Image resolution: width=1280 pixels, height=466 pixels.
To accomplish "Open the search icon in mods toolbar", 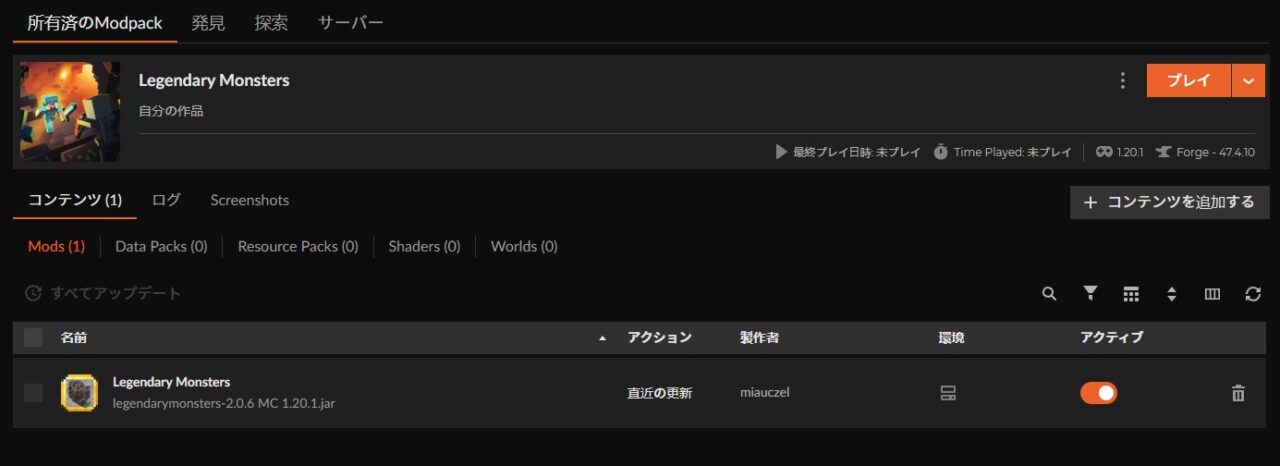I will [x=1049, y=294].
